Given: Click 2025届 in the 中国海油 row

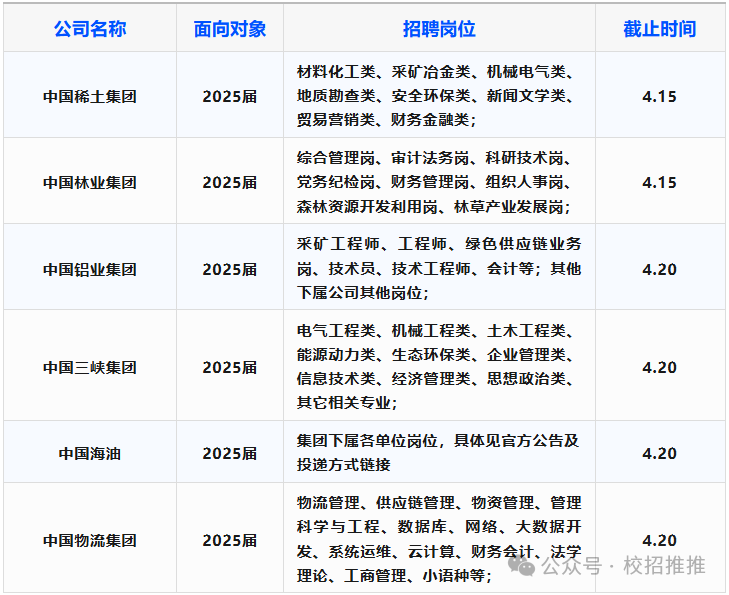Looking at the screenshot, I should point(230,453).
